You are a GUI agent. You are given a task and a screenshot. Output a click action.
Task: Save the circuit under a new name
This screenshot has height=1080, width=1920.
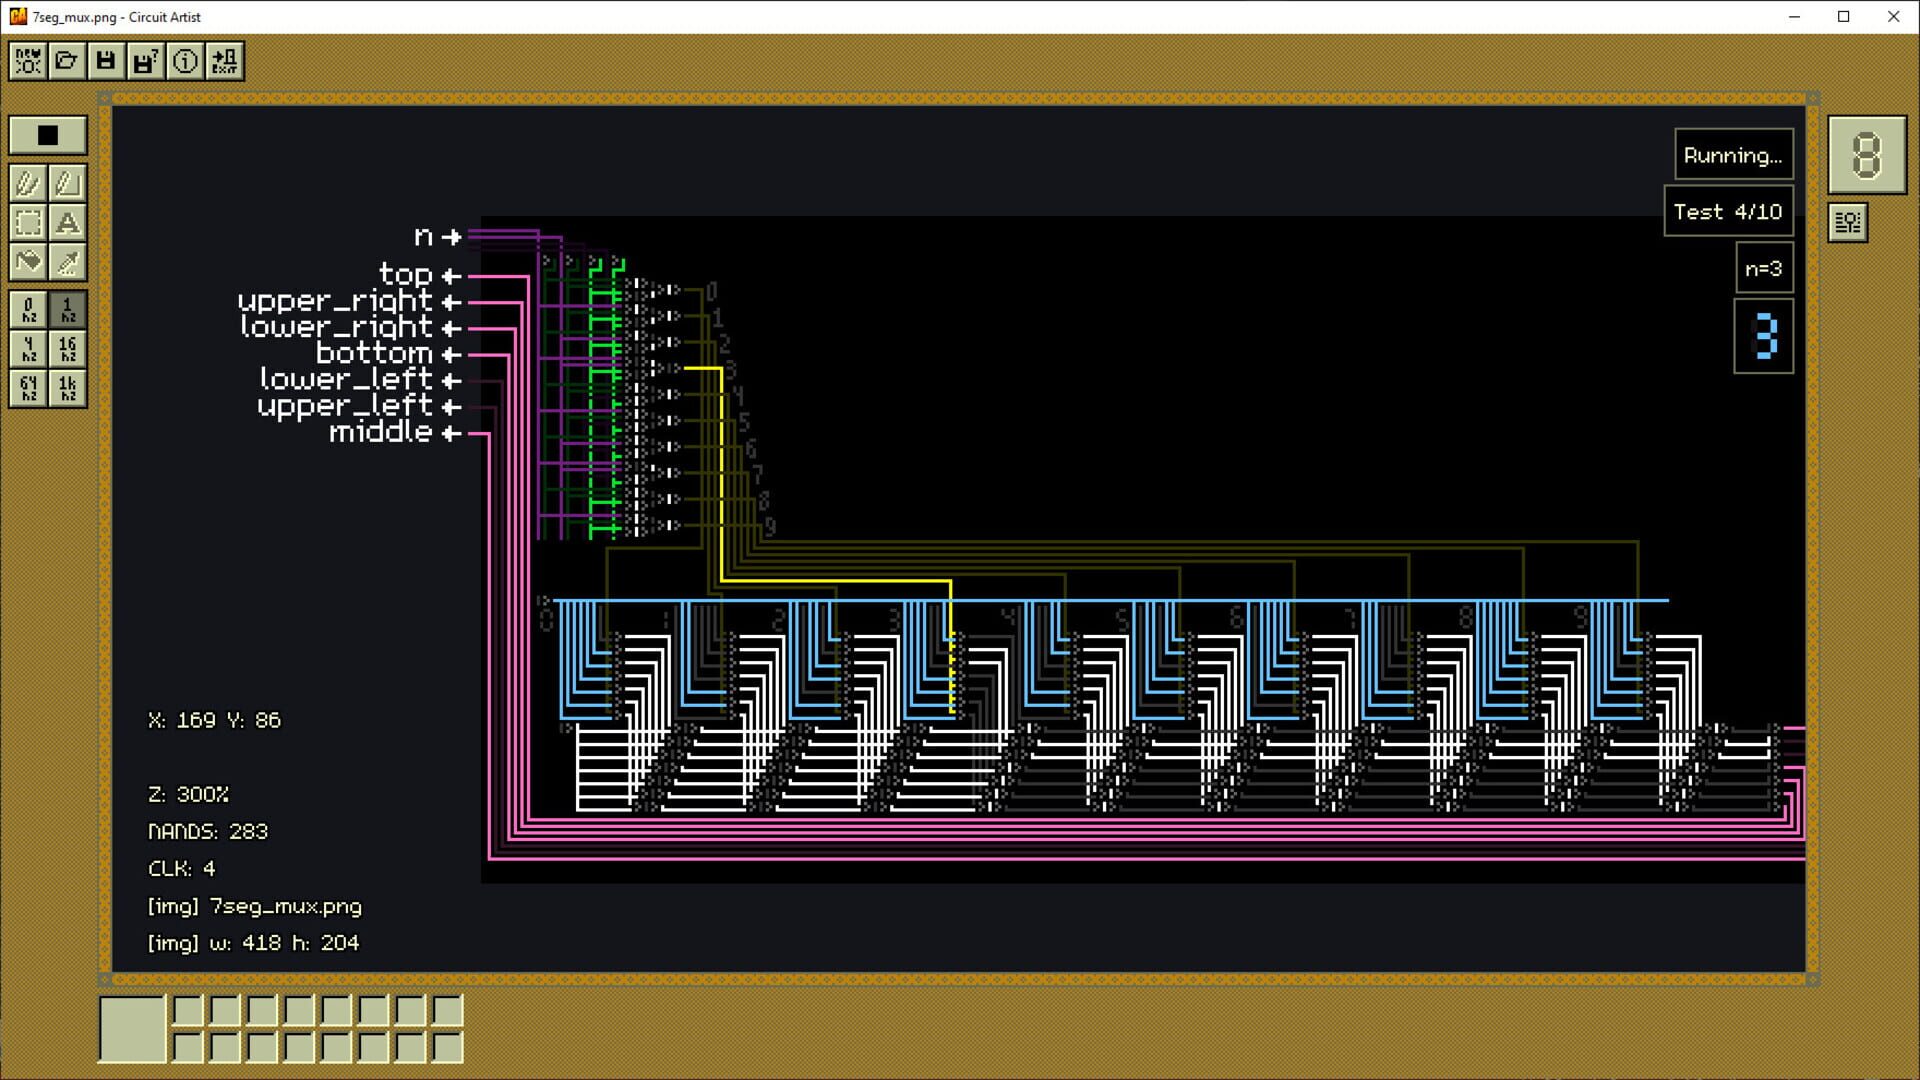(x=144, y=60)
